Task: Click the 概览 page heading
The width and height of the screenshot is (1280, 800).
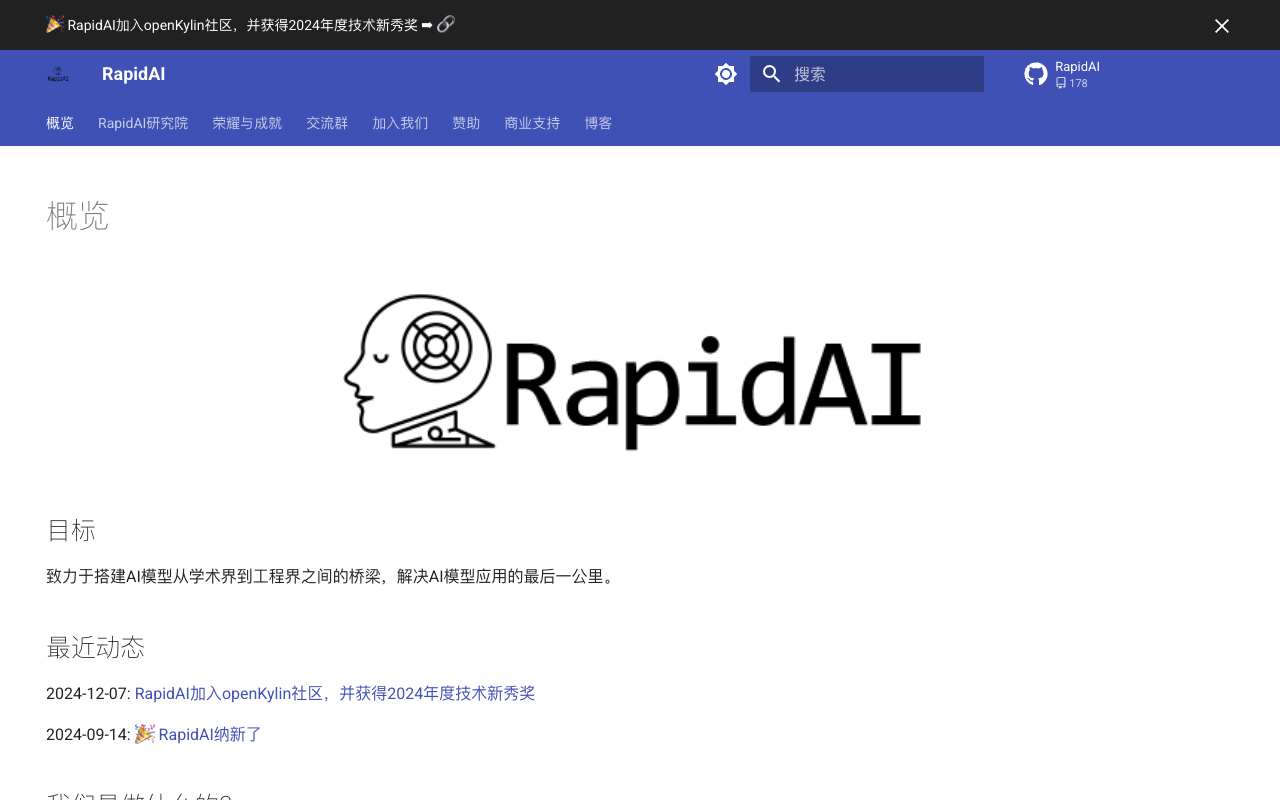Action: click(x=77, y=216)
